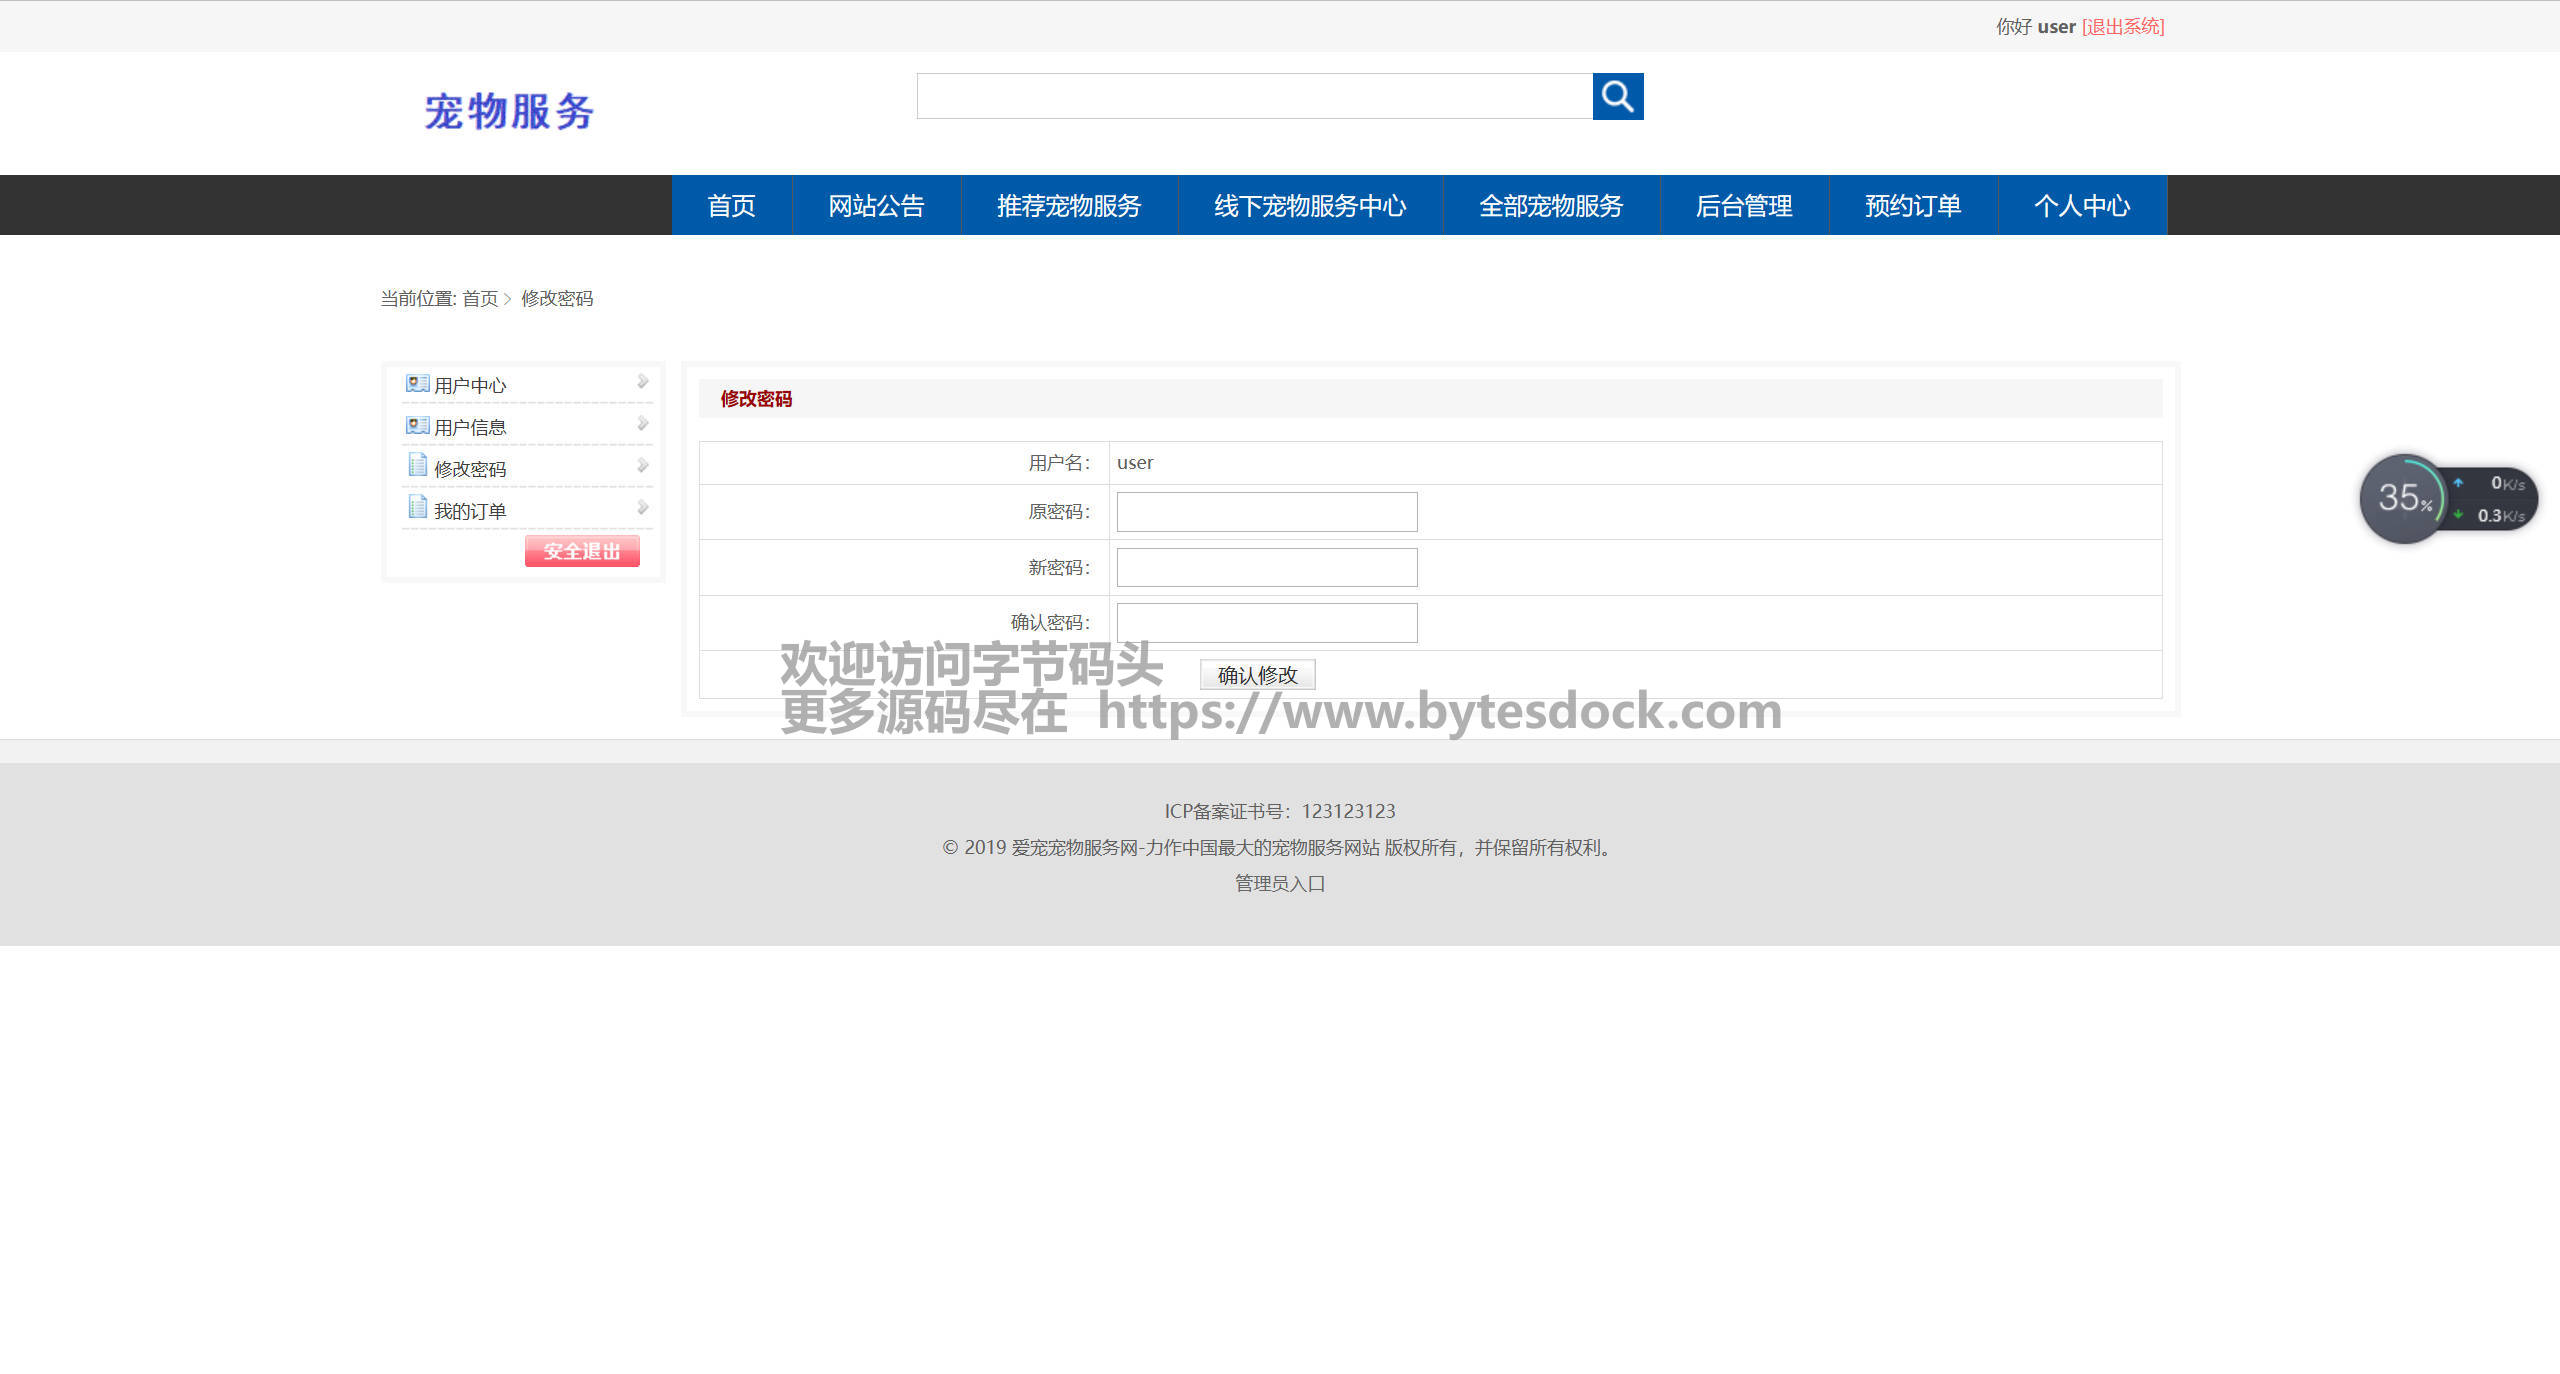Image resolution: width=2560 pixels, height=1374 pixels.
Task: Expand the arrow beside 我的订单
Action: pyautogui.click(x=642, y=508)
